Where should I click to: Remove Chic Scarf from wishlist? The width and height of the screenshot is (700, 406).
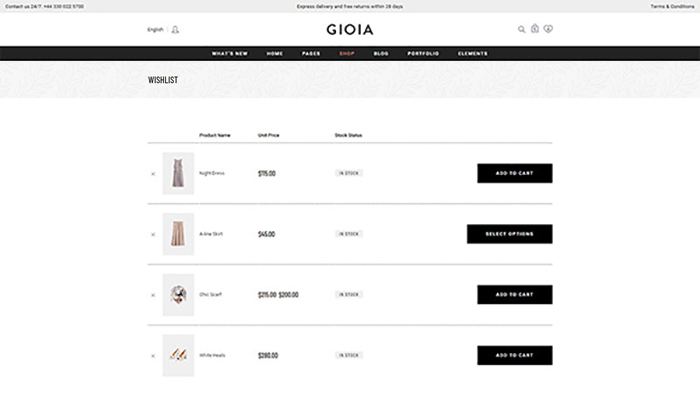153,295
